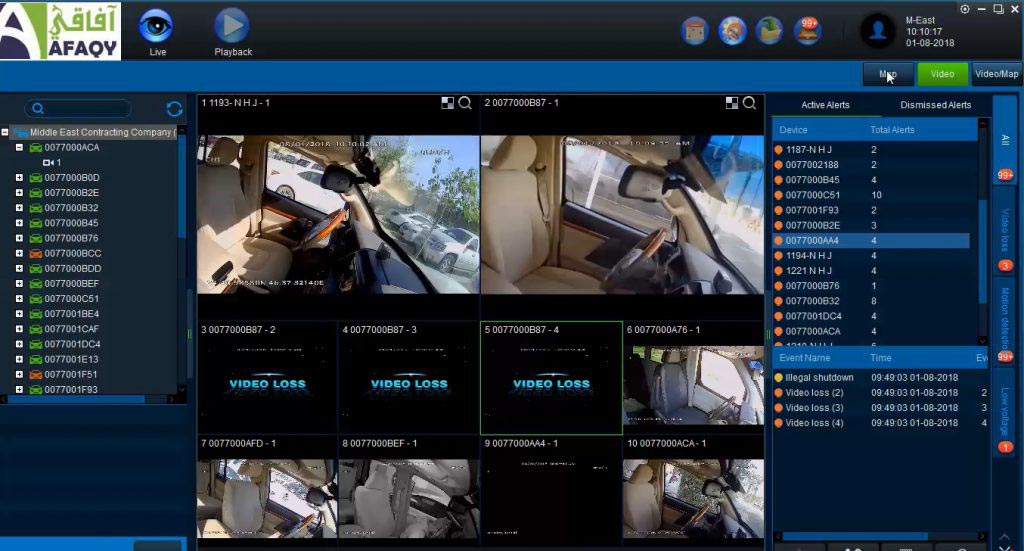Select alert row 1221 N H J
This screenshot has width=1024, height=551.
872,271
